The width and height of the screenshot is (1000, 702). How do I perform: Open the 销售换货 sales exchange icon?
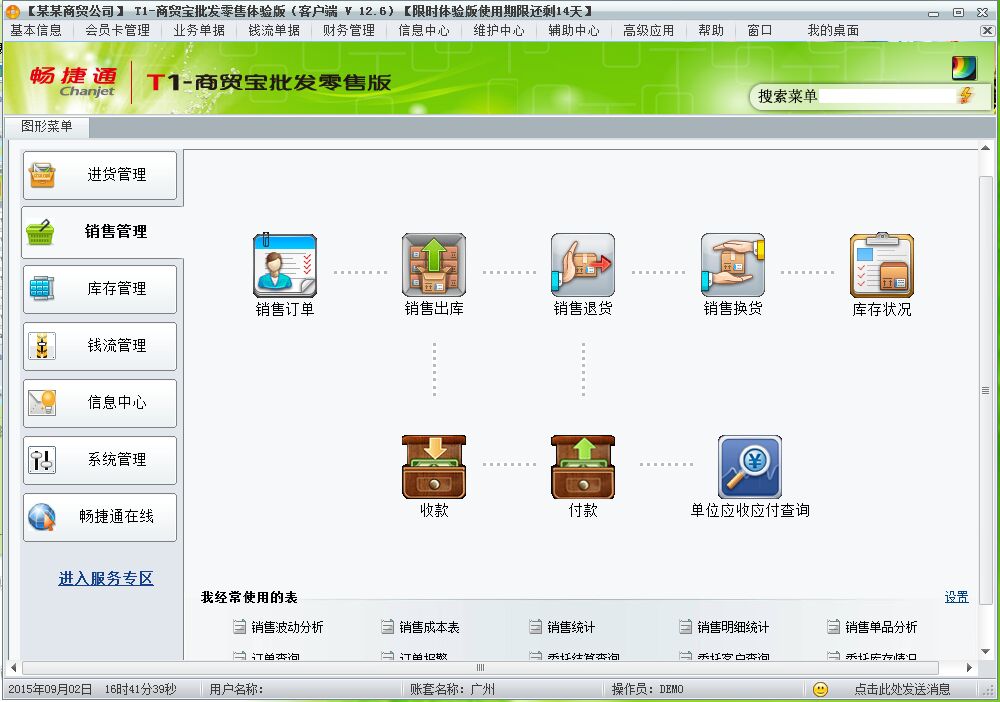click(x=733, y=265)
